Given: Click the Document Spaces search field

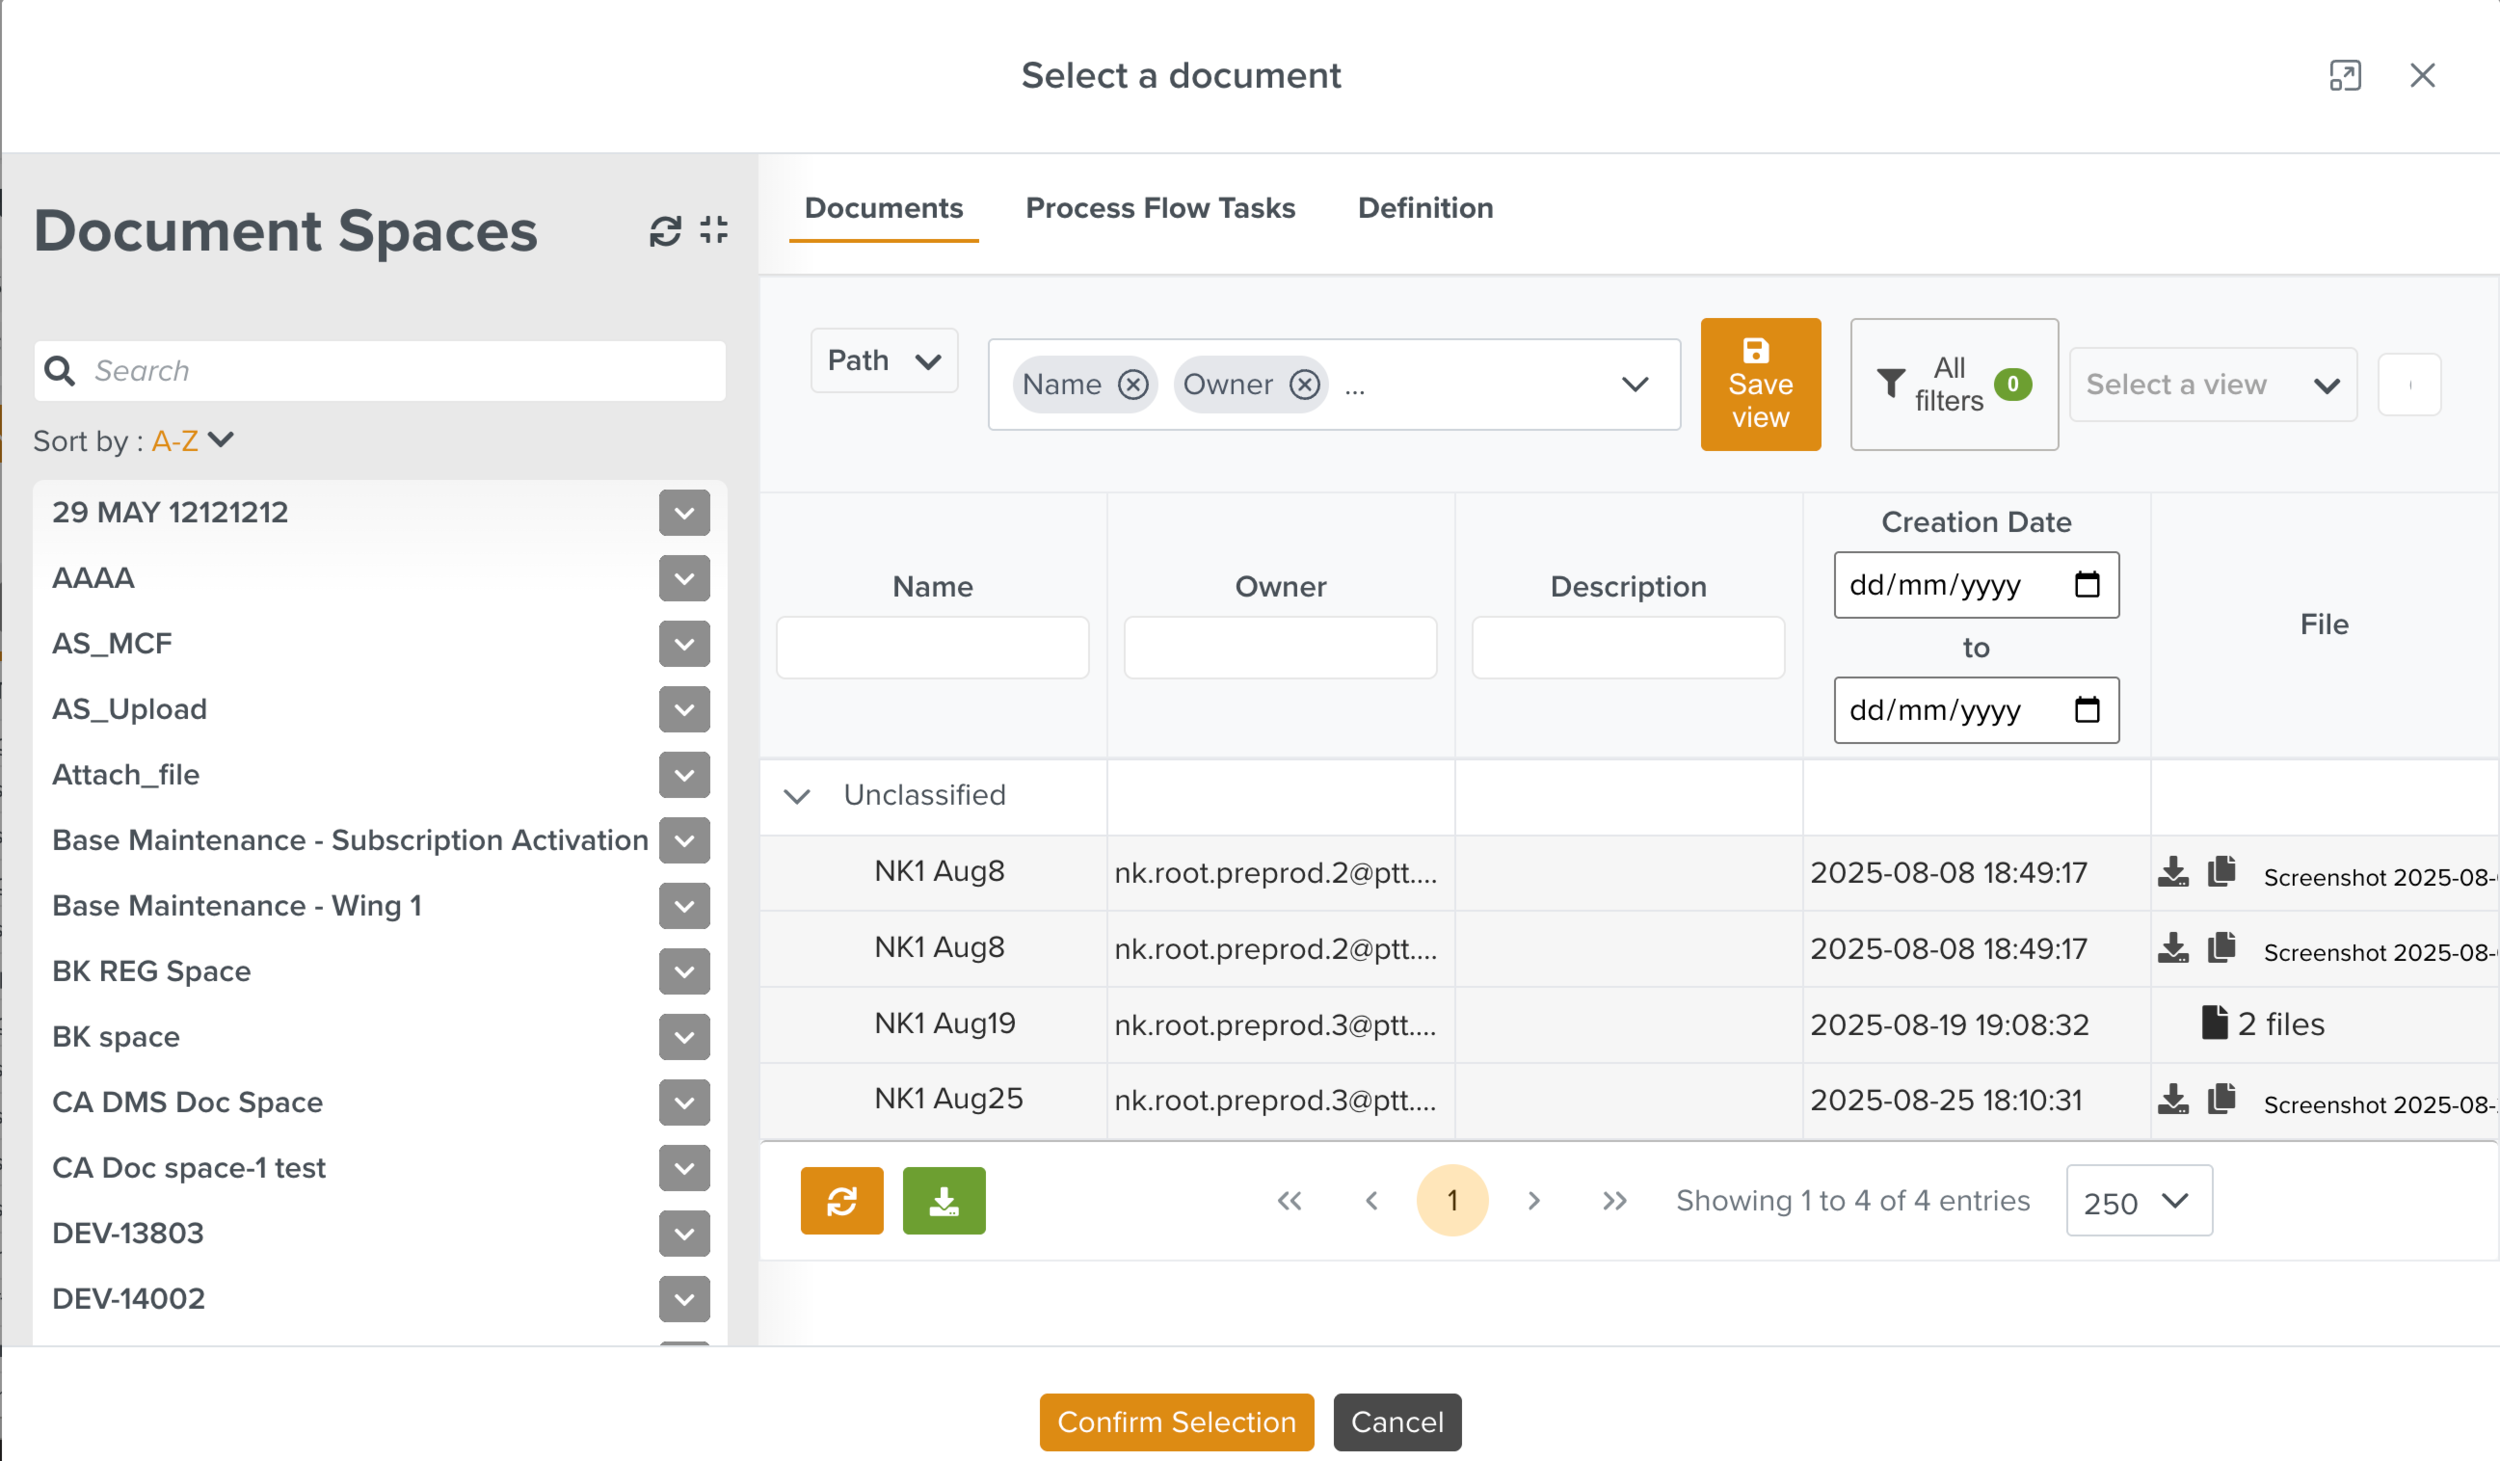Looking at the screenshot, I should click(x=400, y=371).
